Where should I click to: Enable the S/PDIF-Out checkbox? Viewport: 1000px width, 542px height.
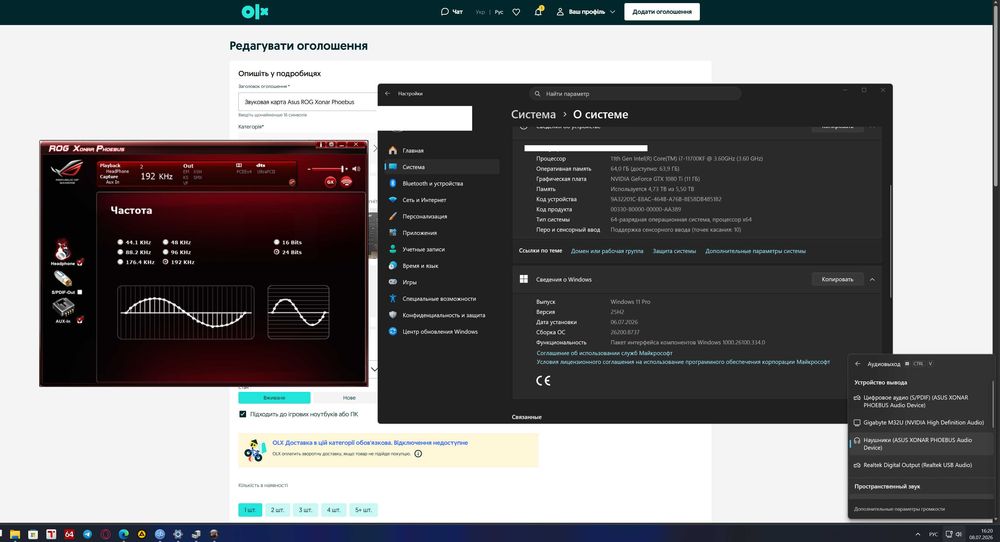[80, 292]
